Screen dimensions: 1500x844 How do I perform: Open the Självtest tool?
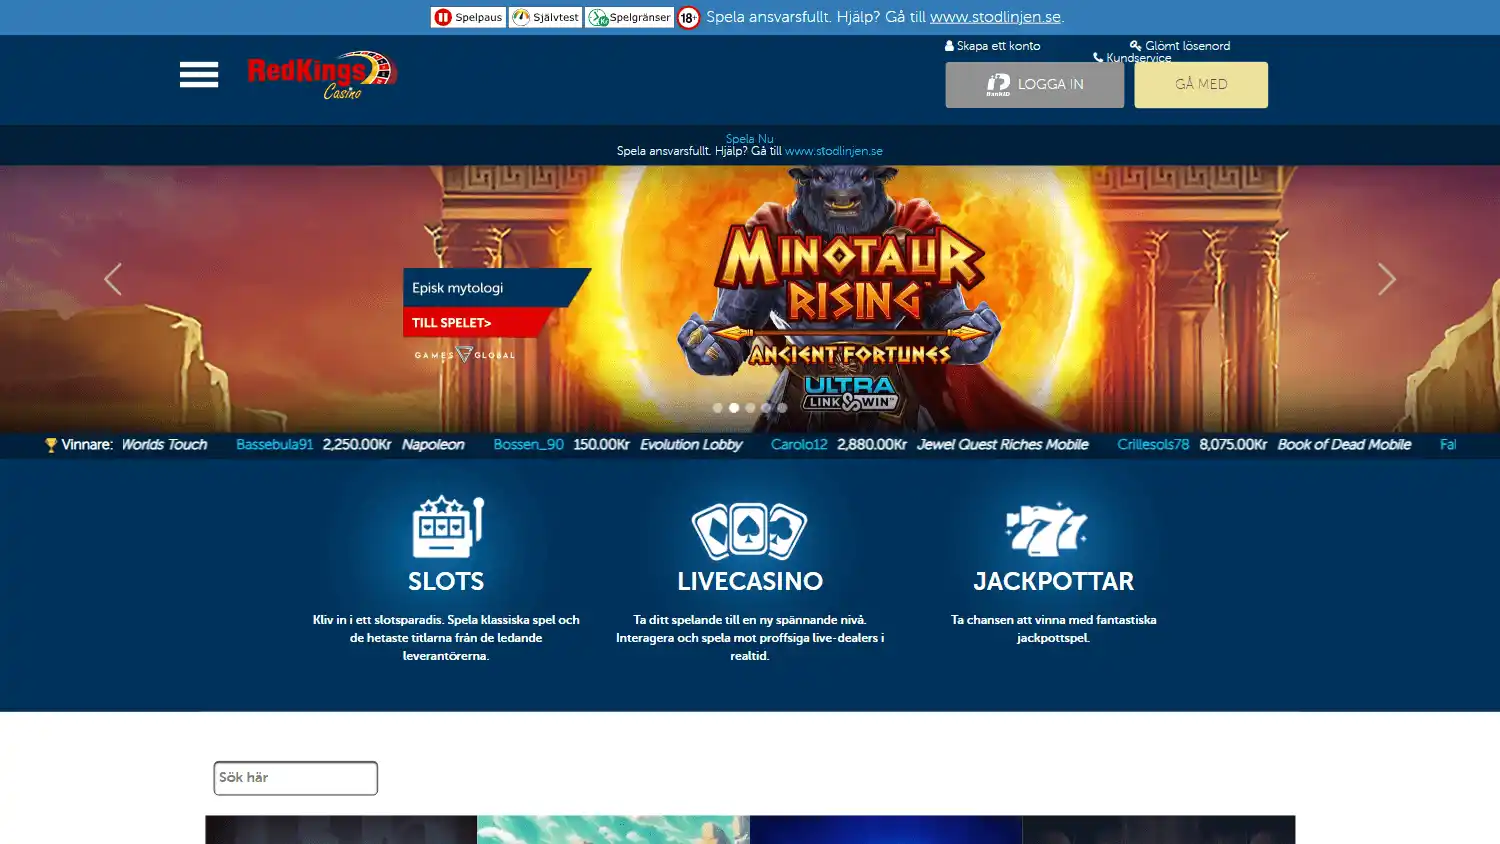tap(545, 17)
